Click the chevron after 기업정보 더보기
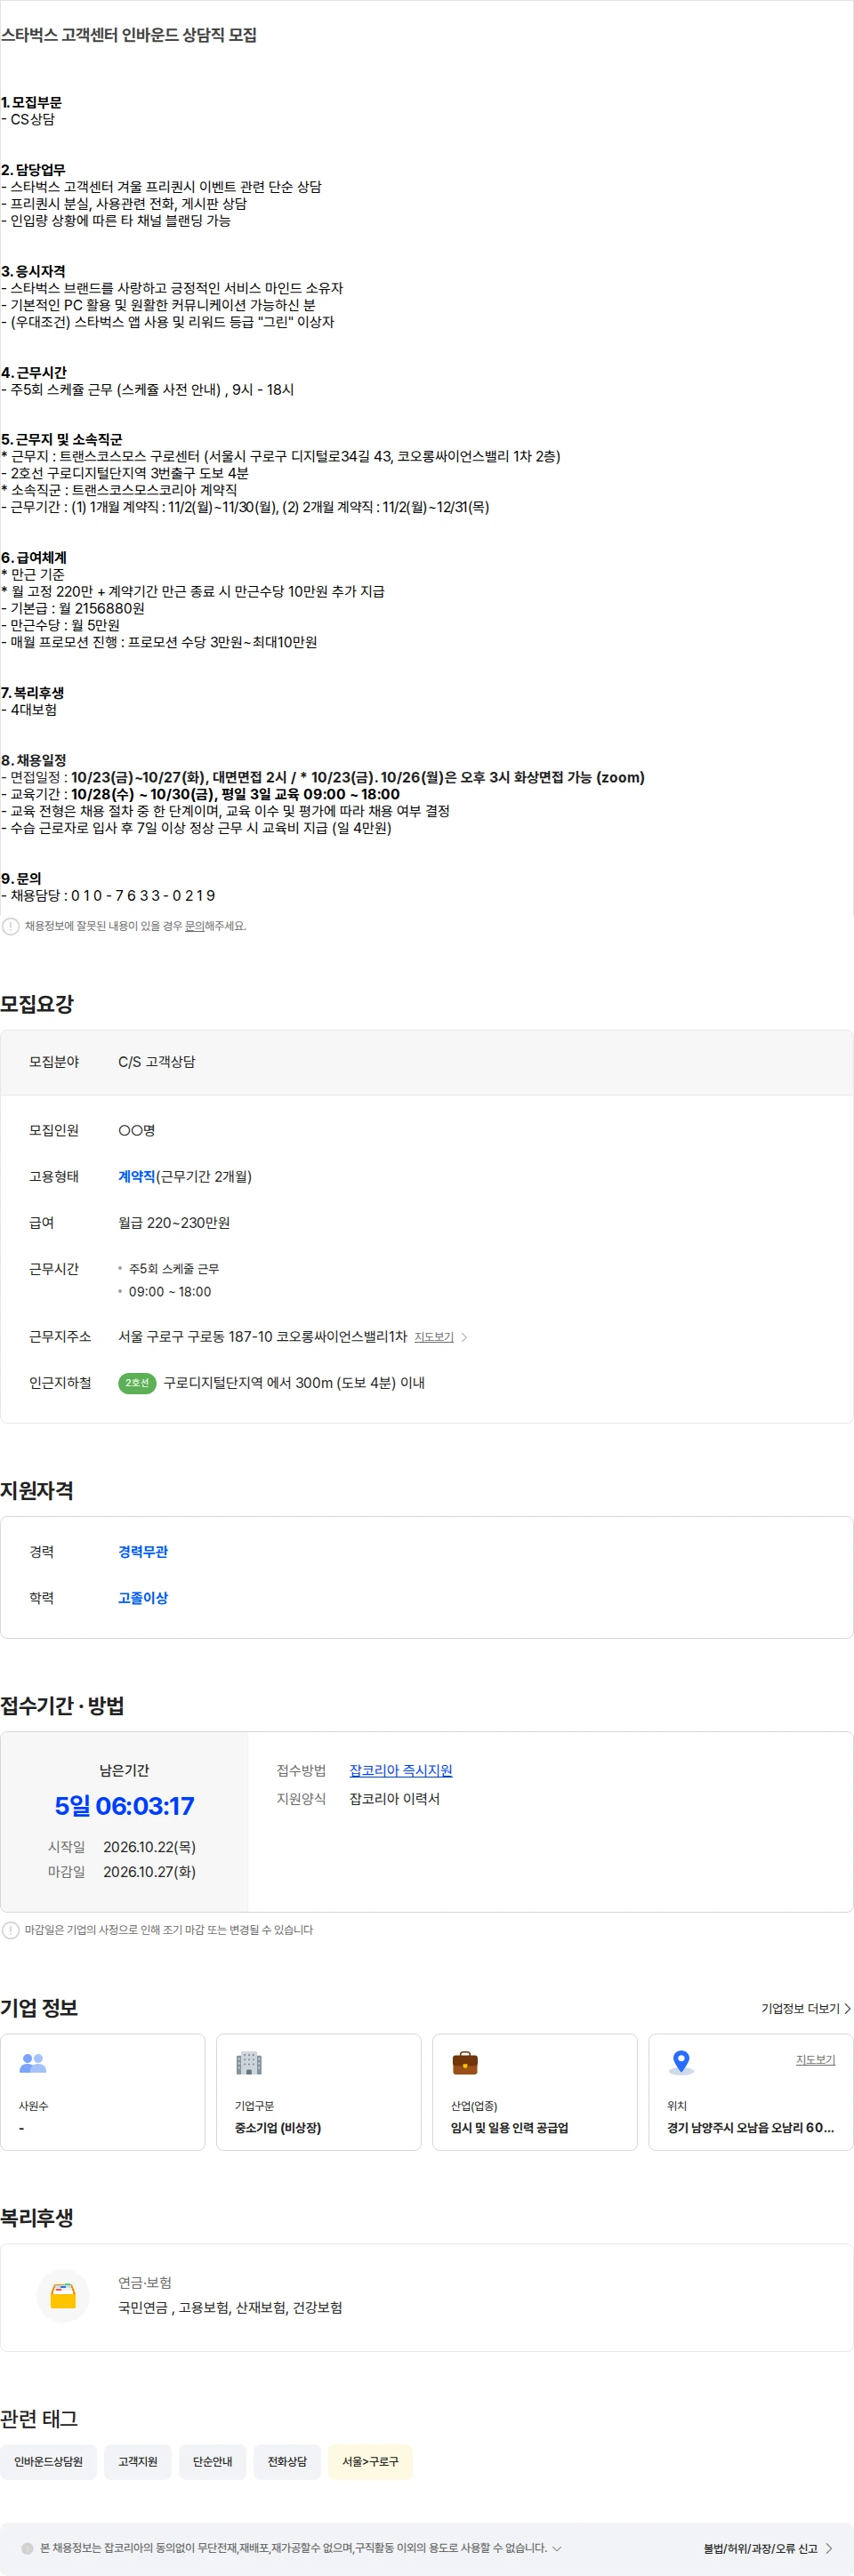854x2576 pixels. pos(847,2008)
